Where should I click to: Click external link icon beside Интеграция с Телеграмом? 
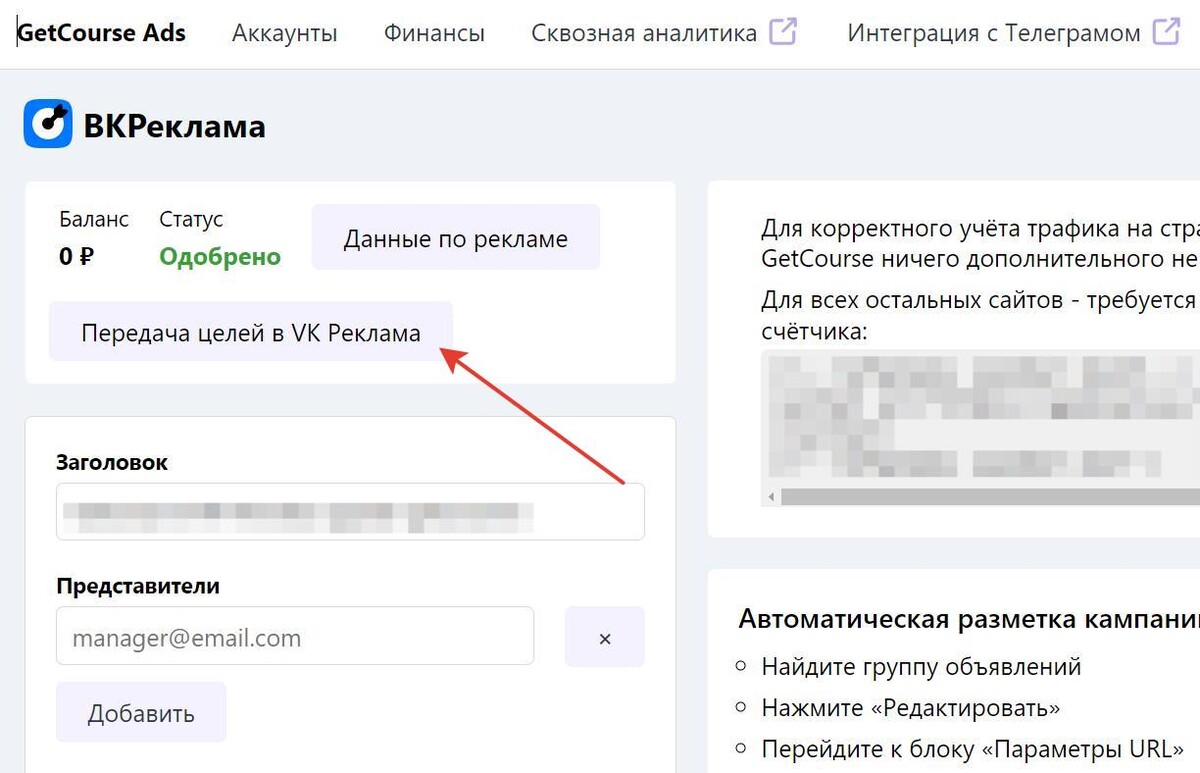tap(1166, 31)
